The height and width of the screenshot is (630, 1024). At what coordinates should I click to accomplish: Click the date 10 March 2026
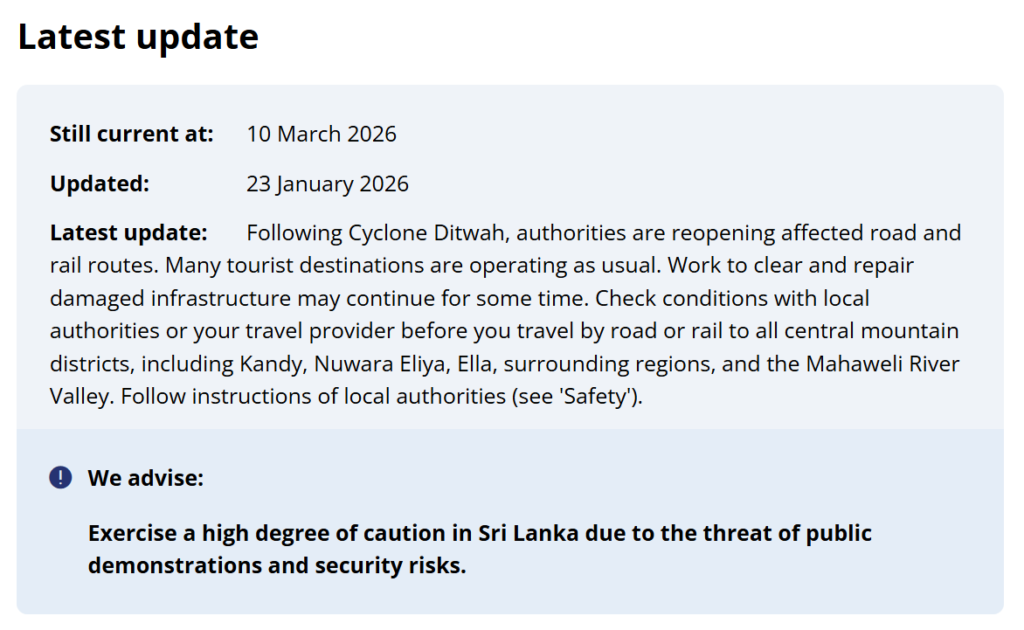point(321,134)
